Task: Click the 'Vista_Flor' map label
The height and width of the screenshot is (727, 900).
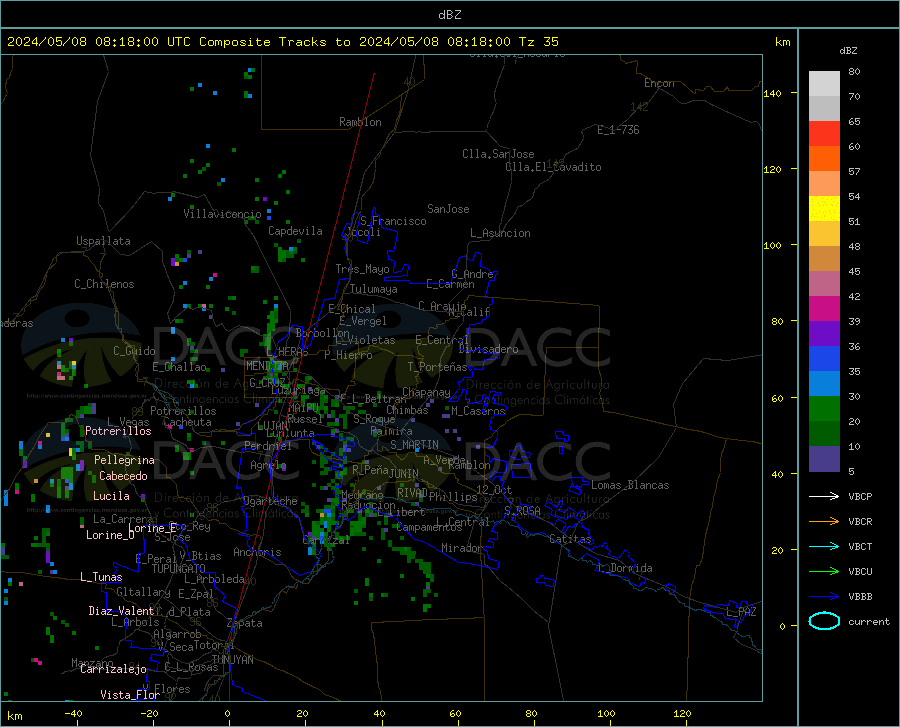Action: pyautogui.click(x=130, y=695)
